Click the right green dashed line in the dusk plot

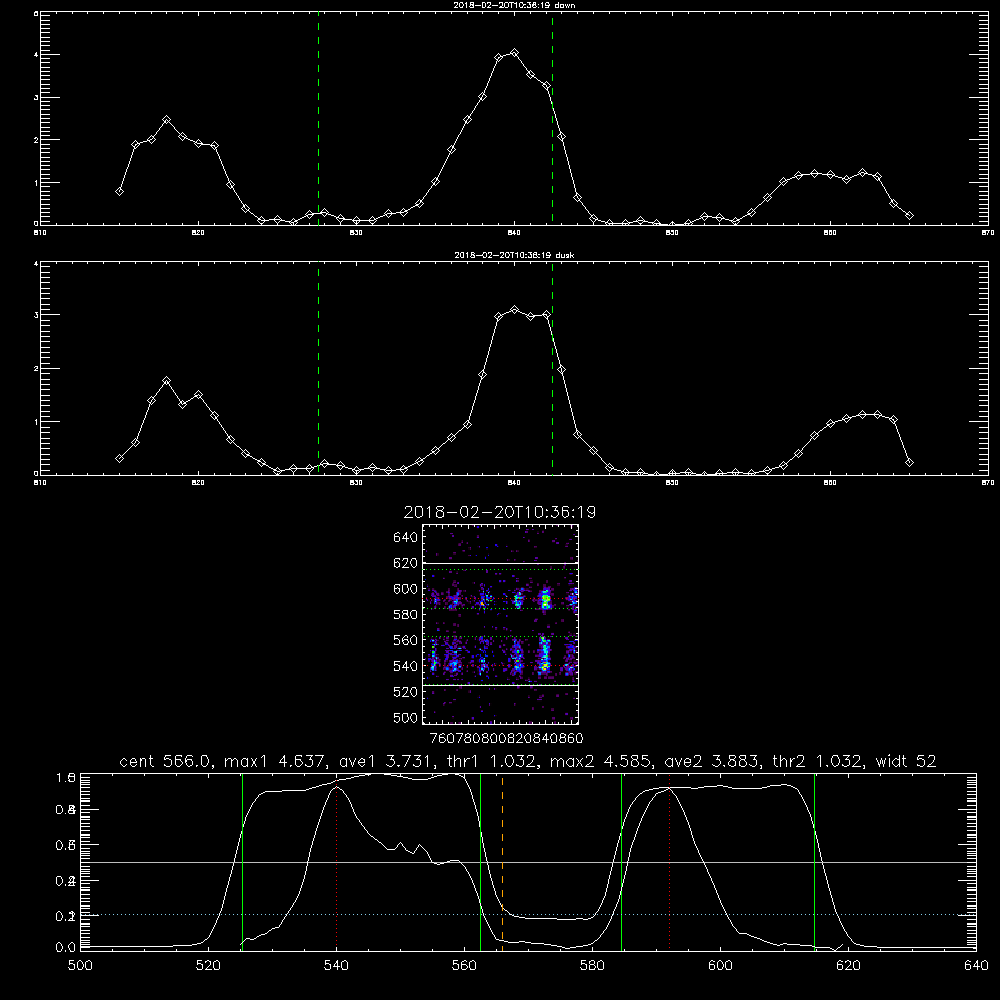pyautogui.click(x=552, y=369)
